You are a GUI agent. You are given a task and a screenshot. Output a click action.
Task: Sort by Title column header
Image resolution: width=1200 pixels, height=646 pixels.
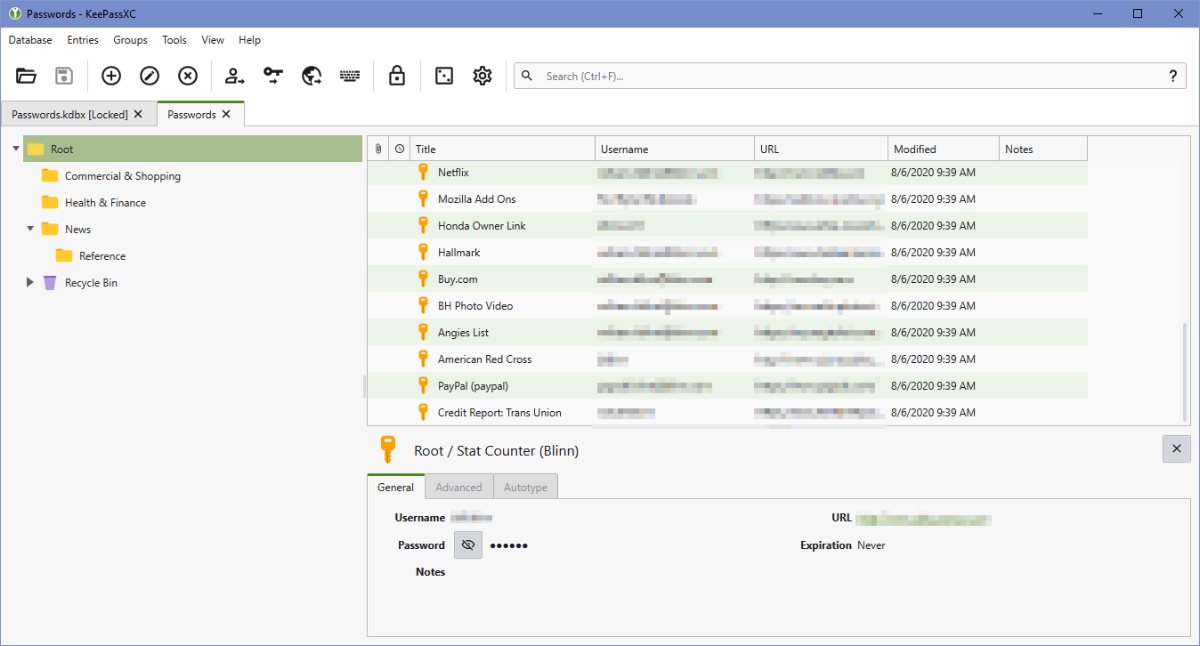(x=502, y=149)
